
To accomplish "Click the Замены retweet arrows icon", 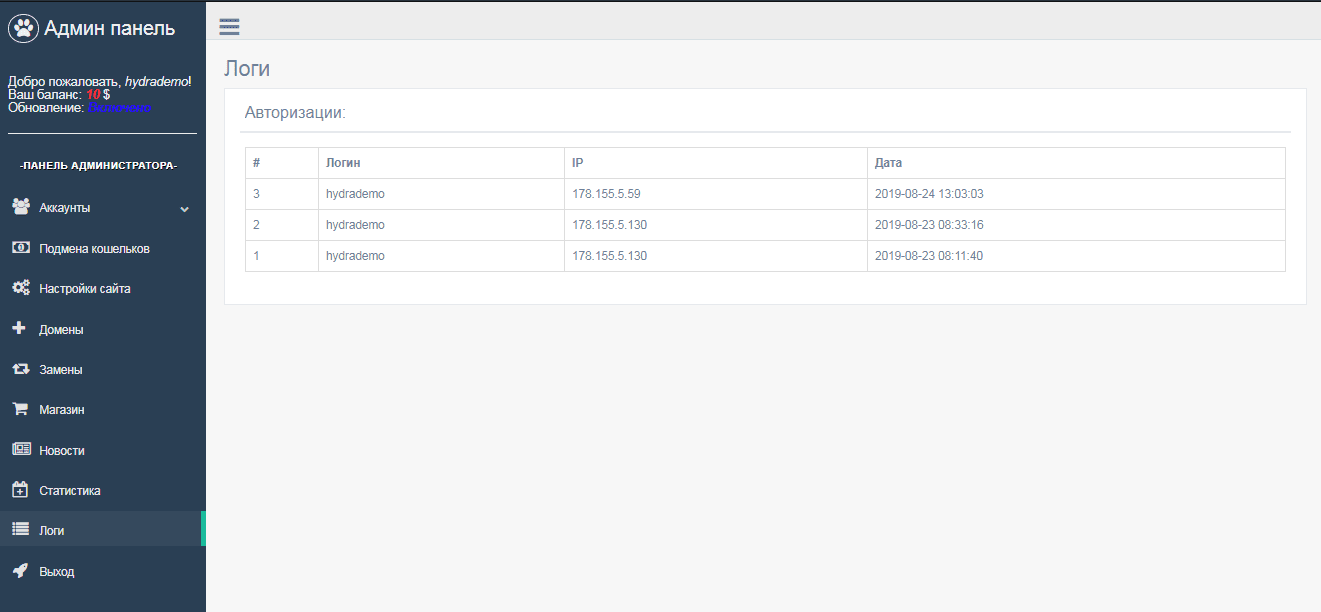I will [x=20, y=369].
